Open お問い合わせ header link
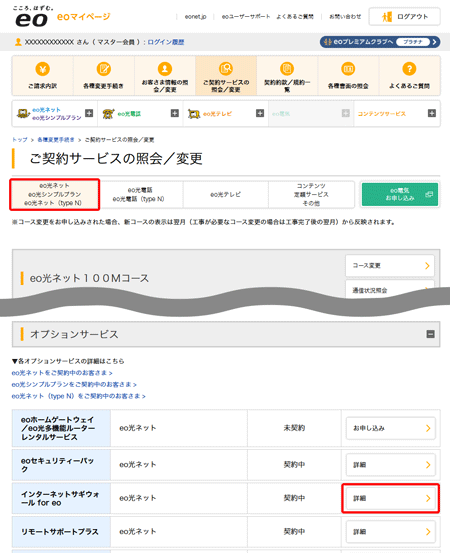Viewport: 450px width, 553px height. (x=345, y=17)
